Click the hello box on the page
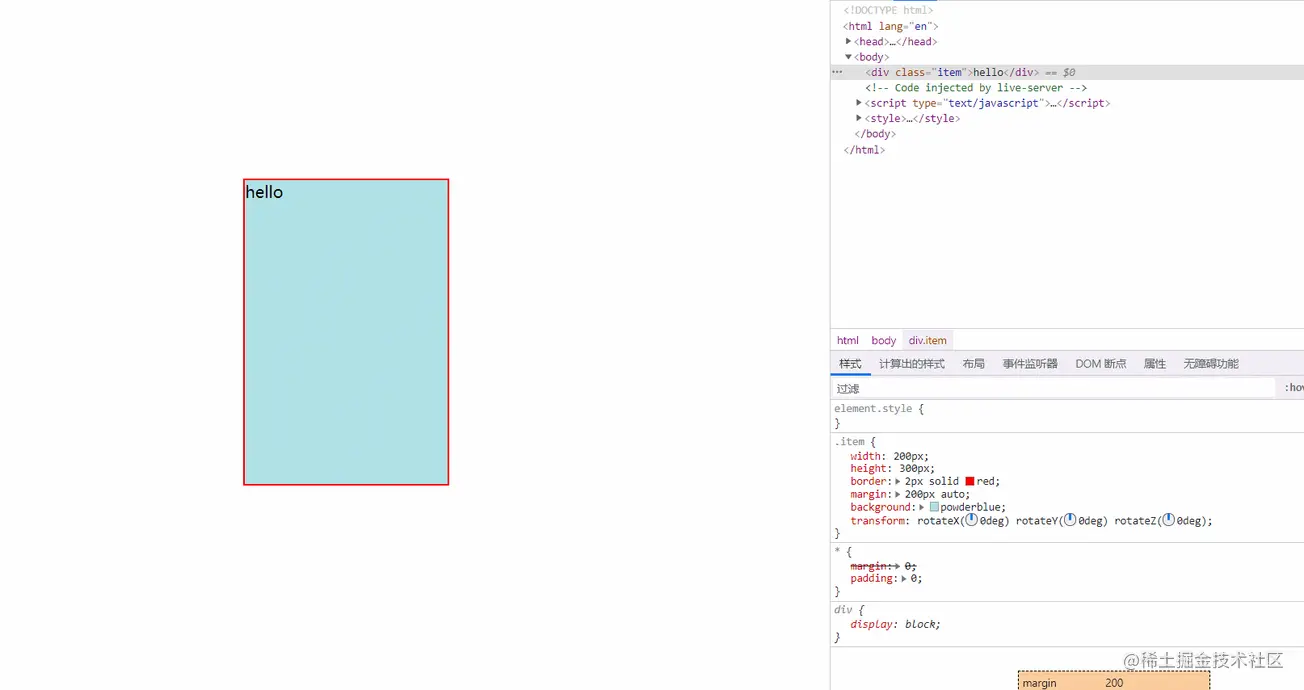1304x690 pixels. click(x=346, y=332)
